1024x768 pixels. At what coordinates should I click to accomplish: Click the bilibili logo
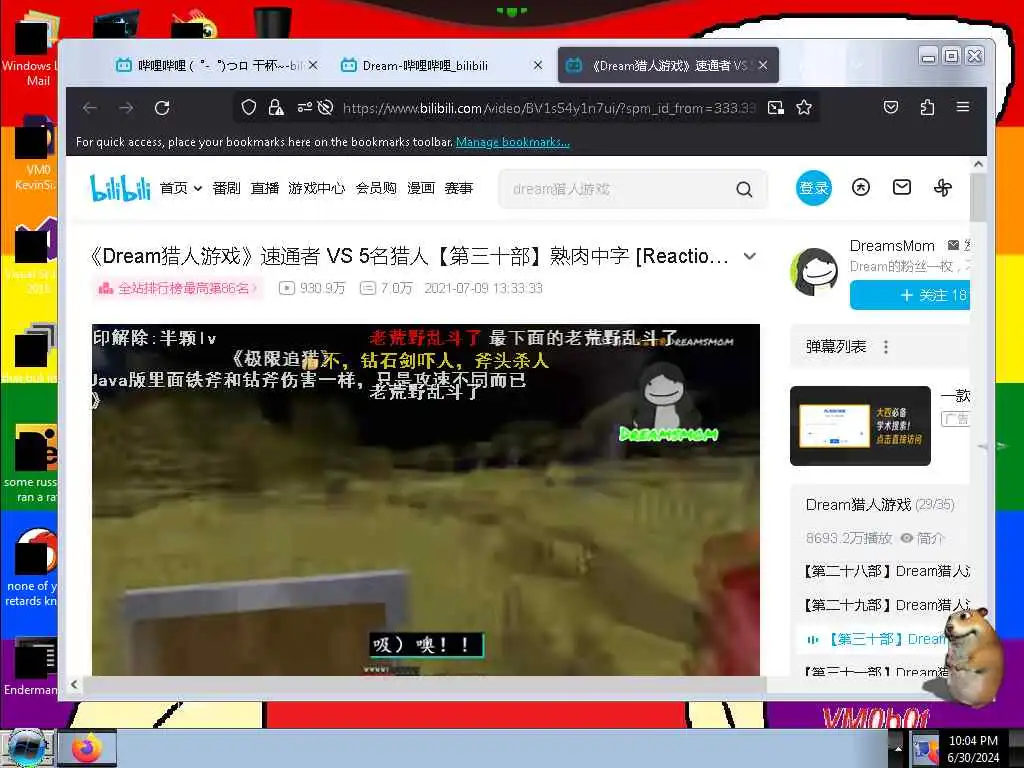tap(120, 188)
